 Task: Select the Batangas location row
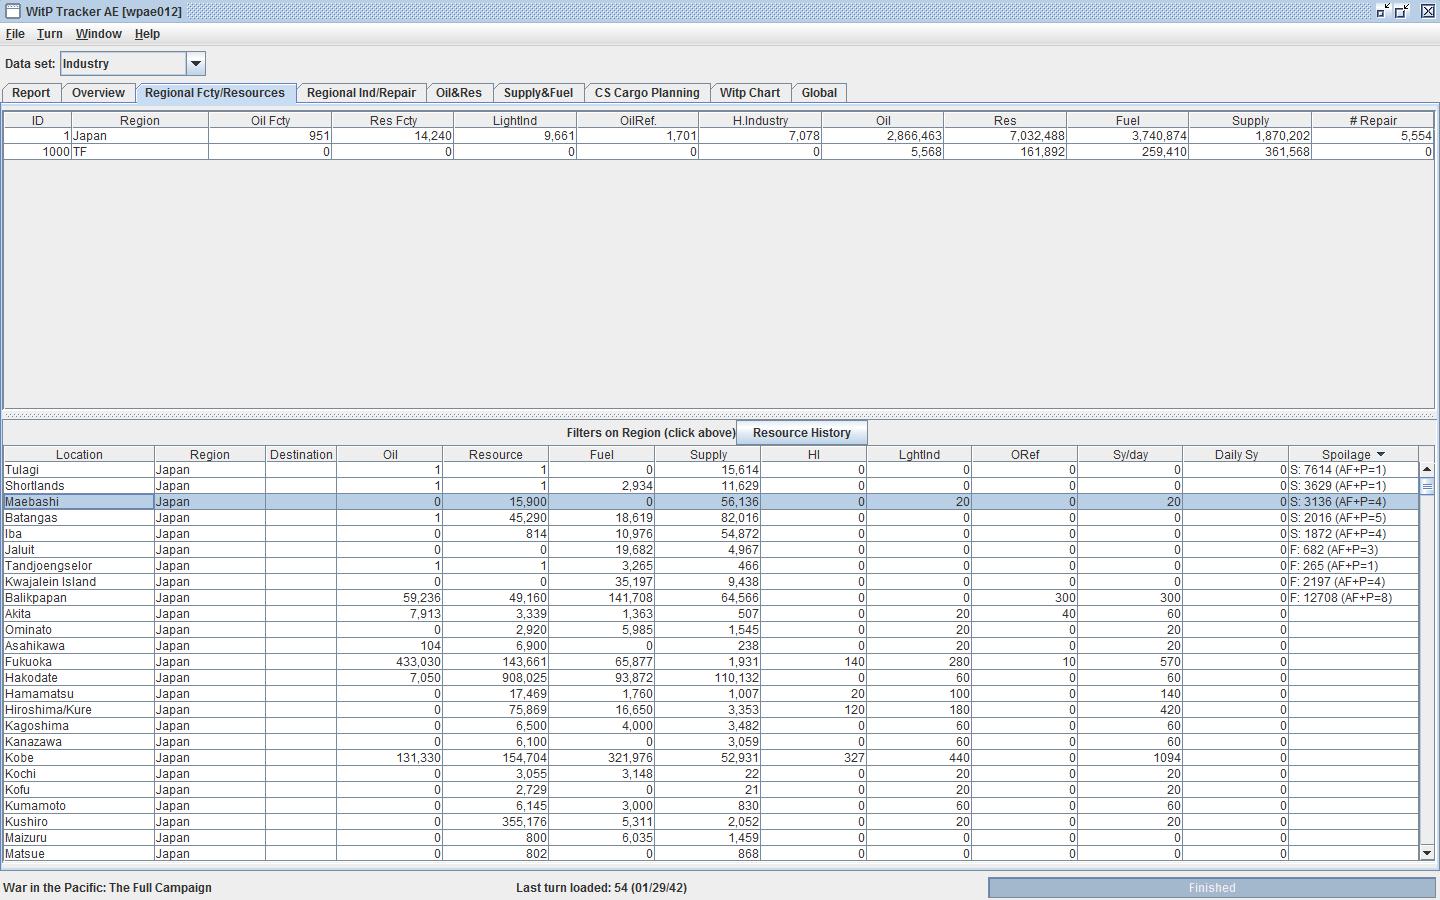click(x=711, y=518)
